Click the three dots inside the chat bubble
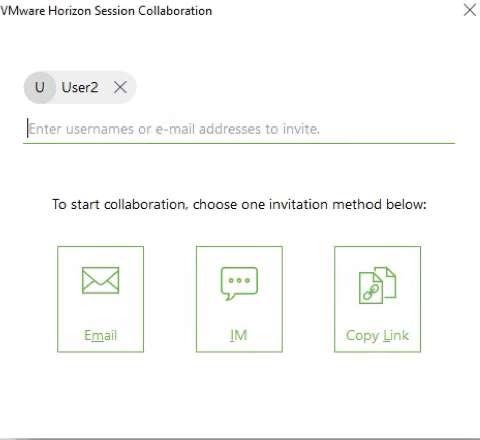The height and width of the screenshot is (440, 480). (239, 280)
